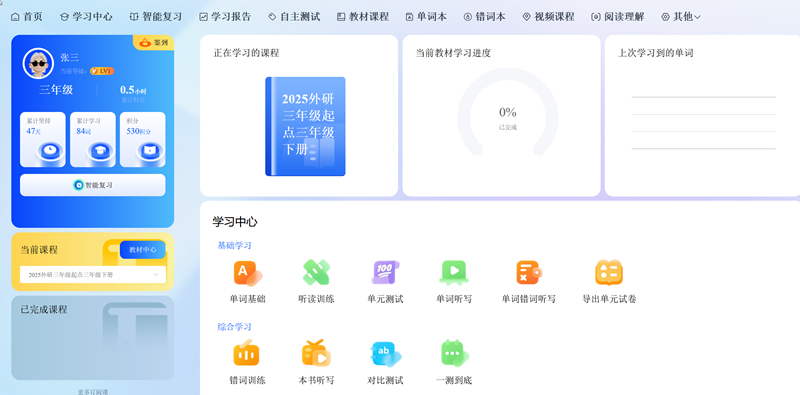Click the 84词 learned value
Image resolution: width=800 pixels, height=395 pixels.
pyautogui.click(x=84, y=131)
